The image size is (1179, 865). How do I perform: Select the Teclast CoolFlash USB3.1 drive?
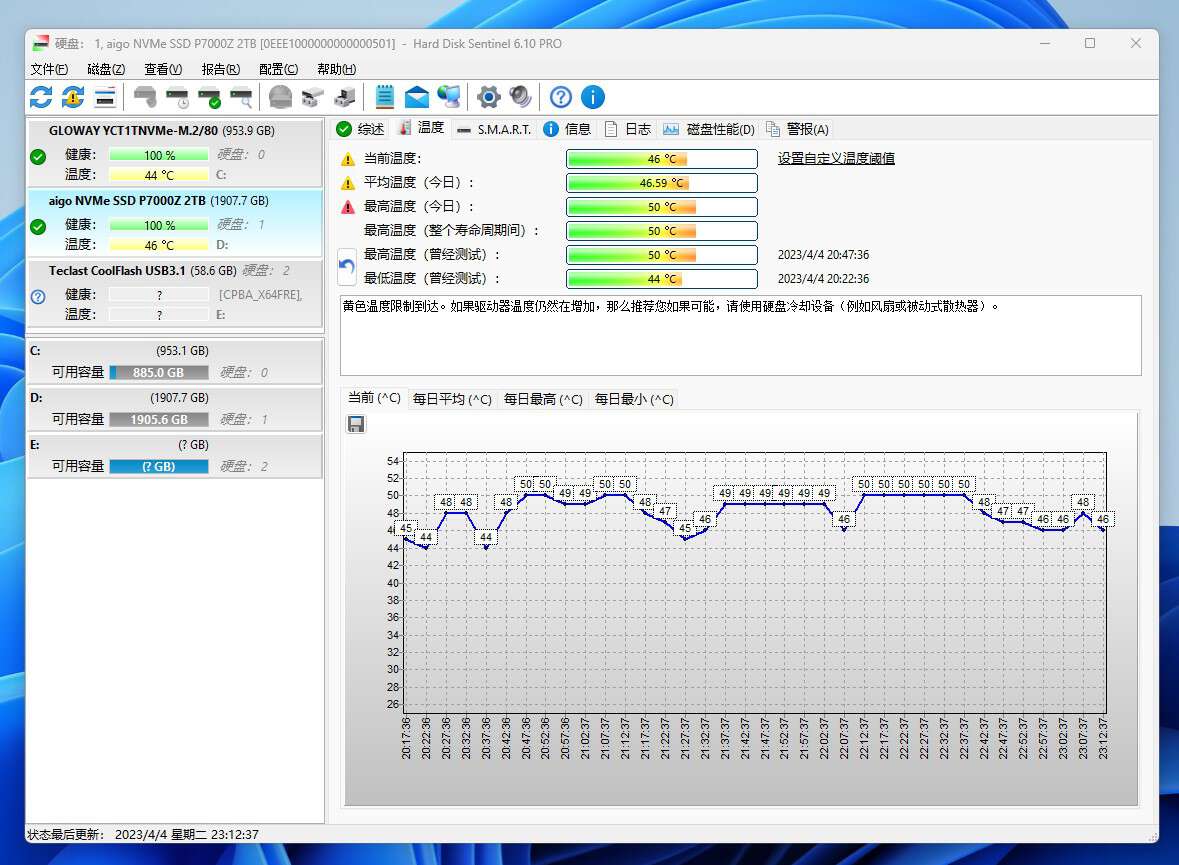tap(150, 272)
